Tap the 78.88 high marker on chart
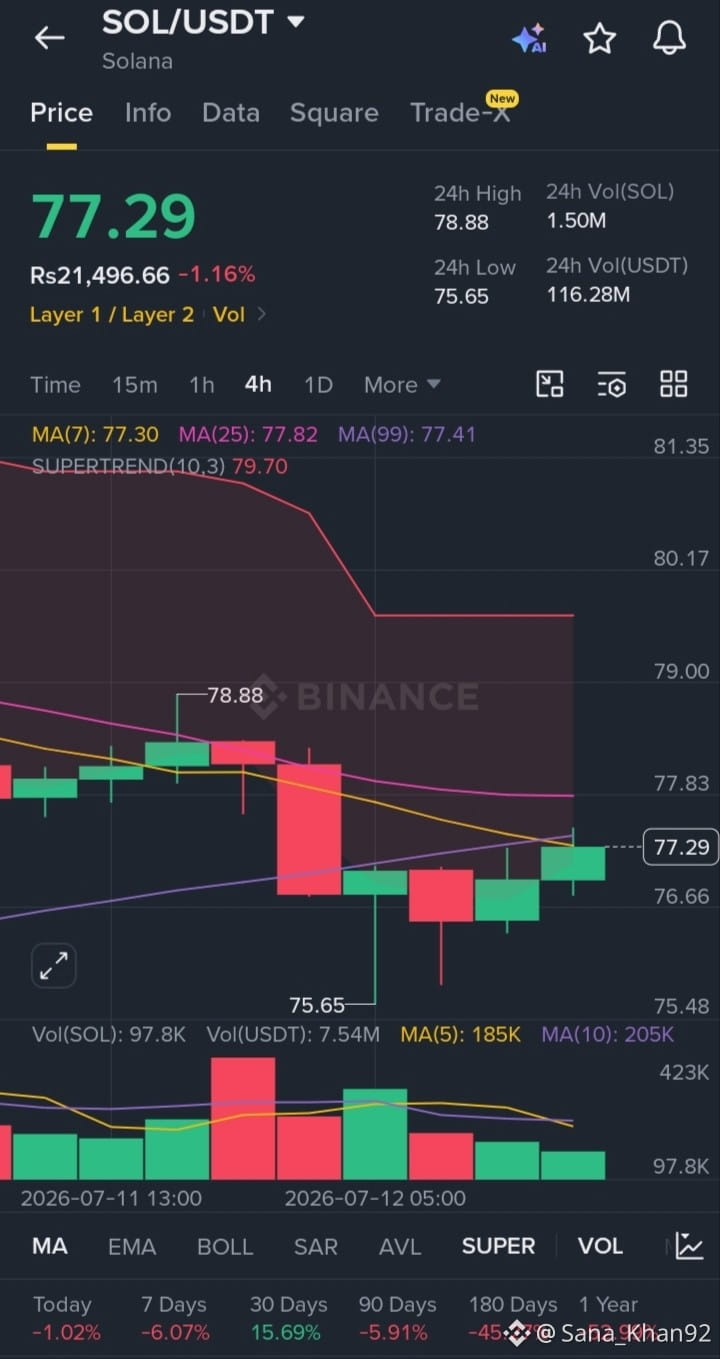The image size is (720, 1359). (235, 695)
